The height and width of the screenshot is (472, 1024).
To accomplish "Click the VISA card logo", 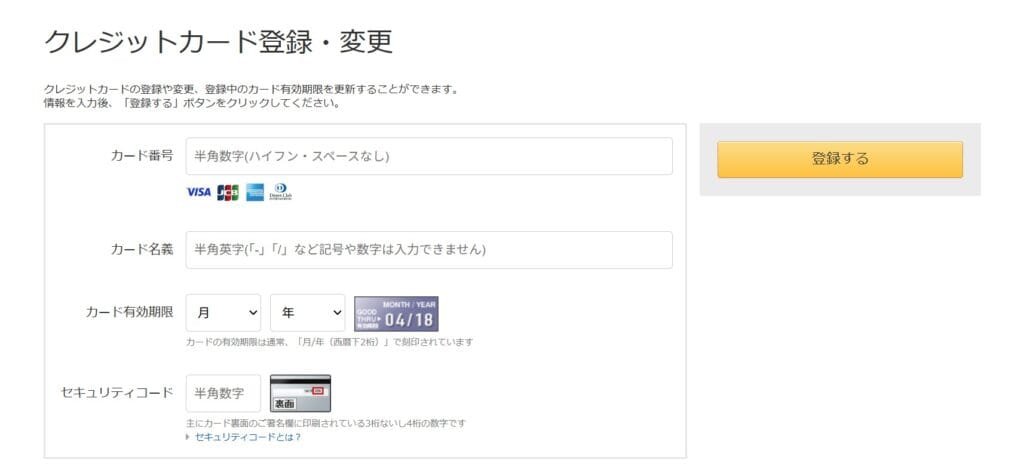I will pyautogui.click(x=199, y=192).
